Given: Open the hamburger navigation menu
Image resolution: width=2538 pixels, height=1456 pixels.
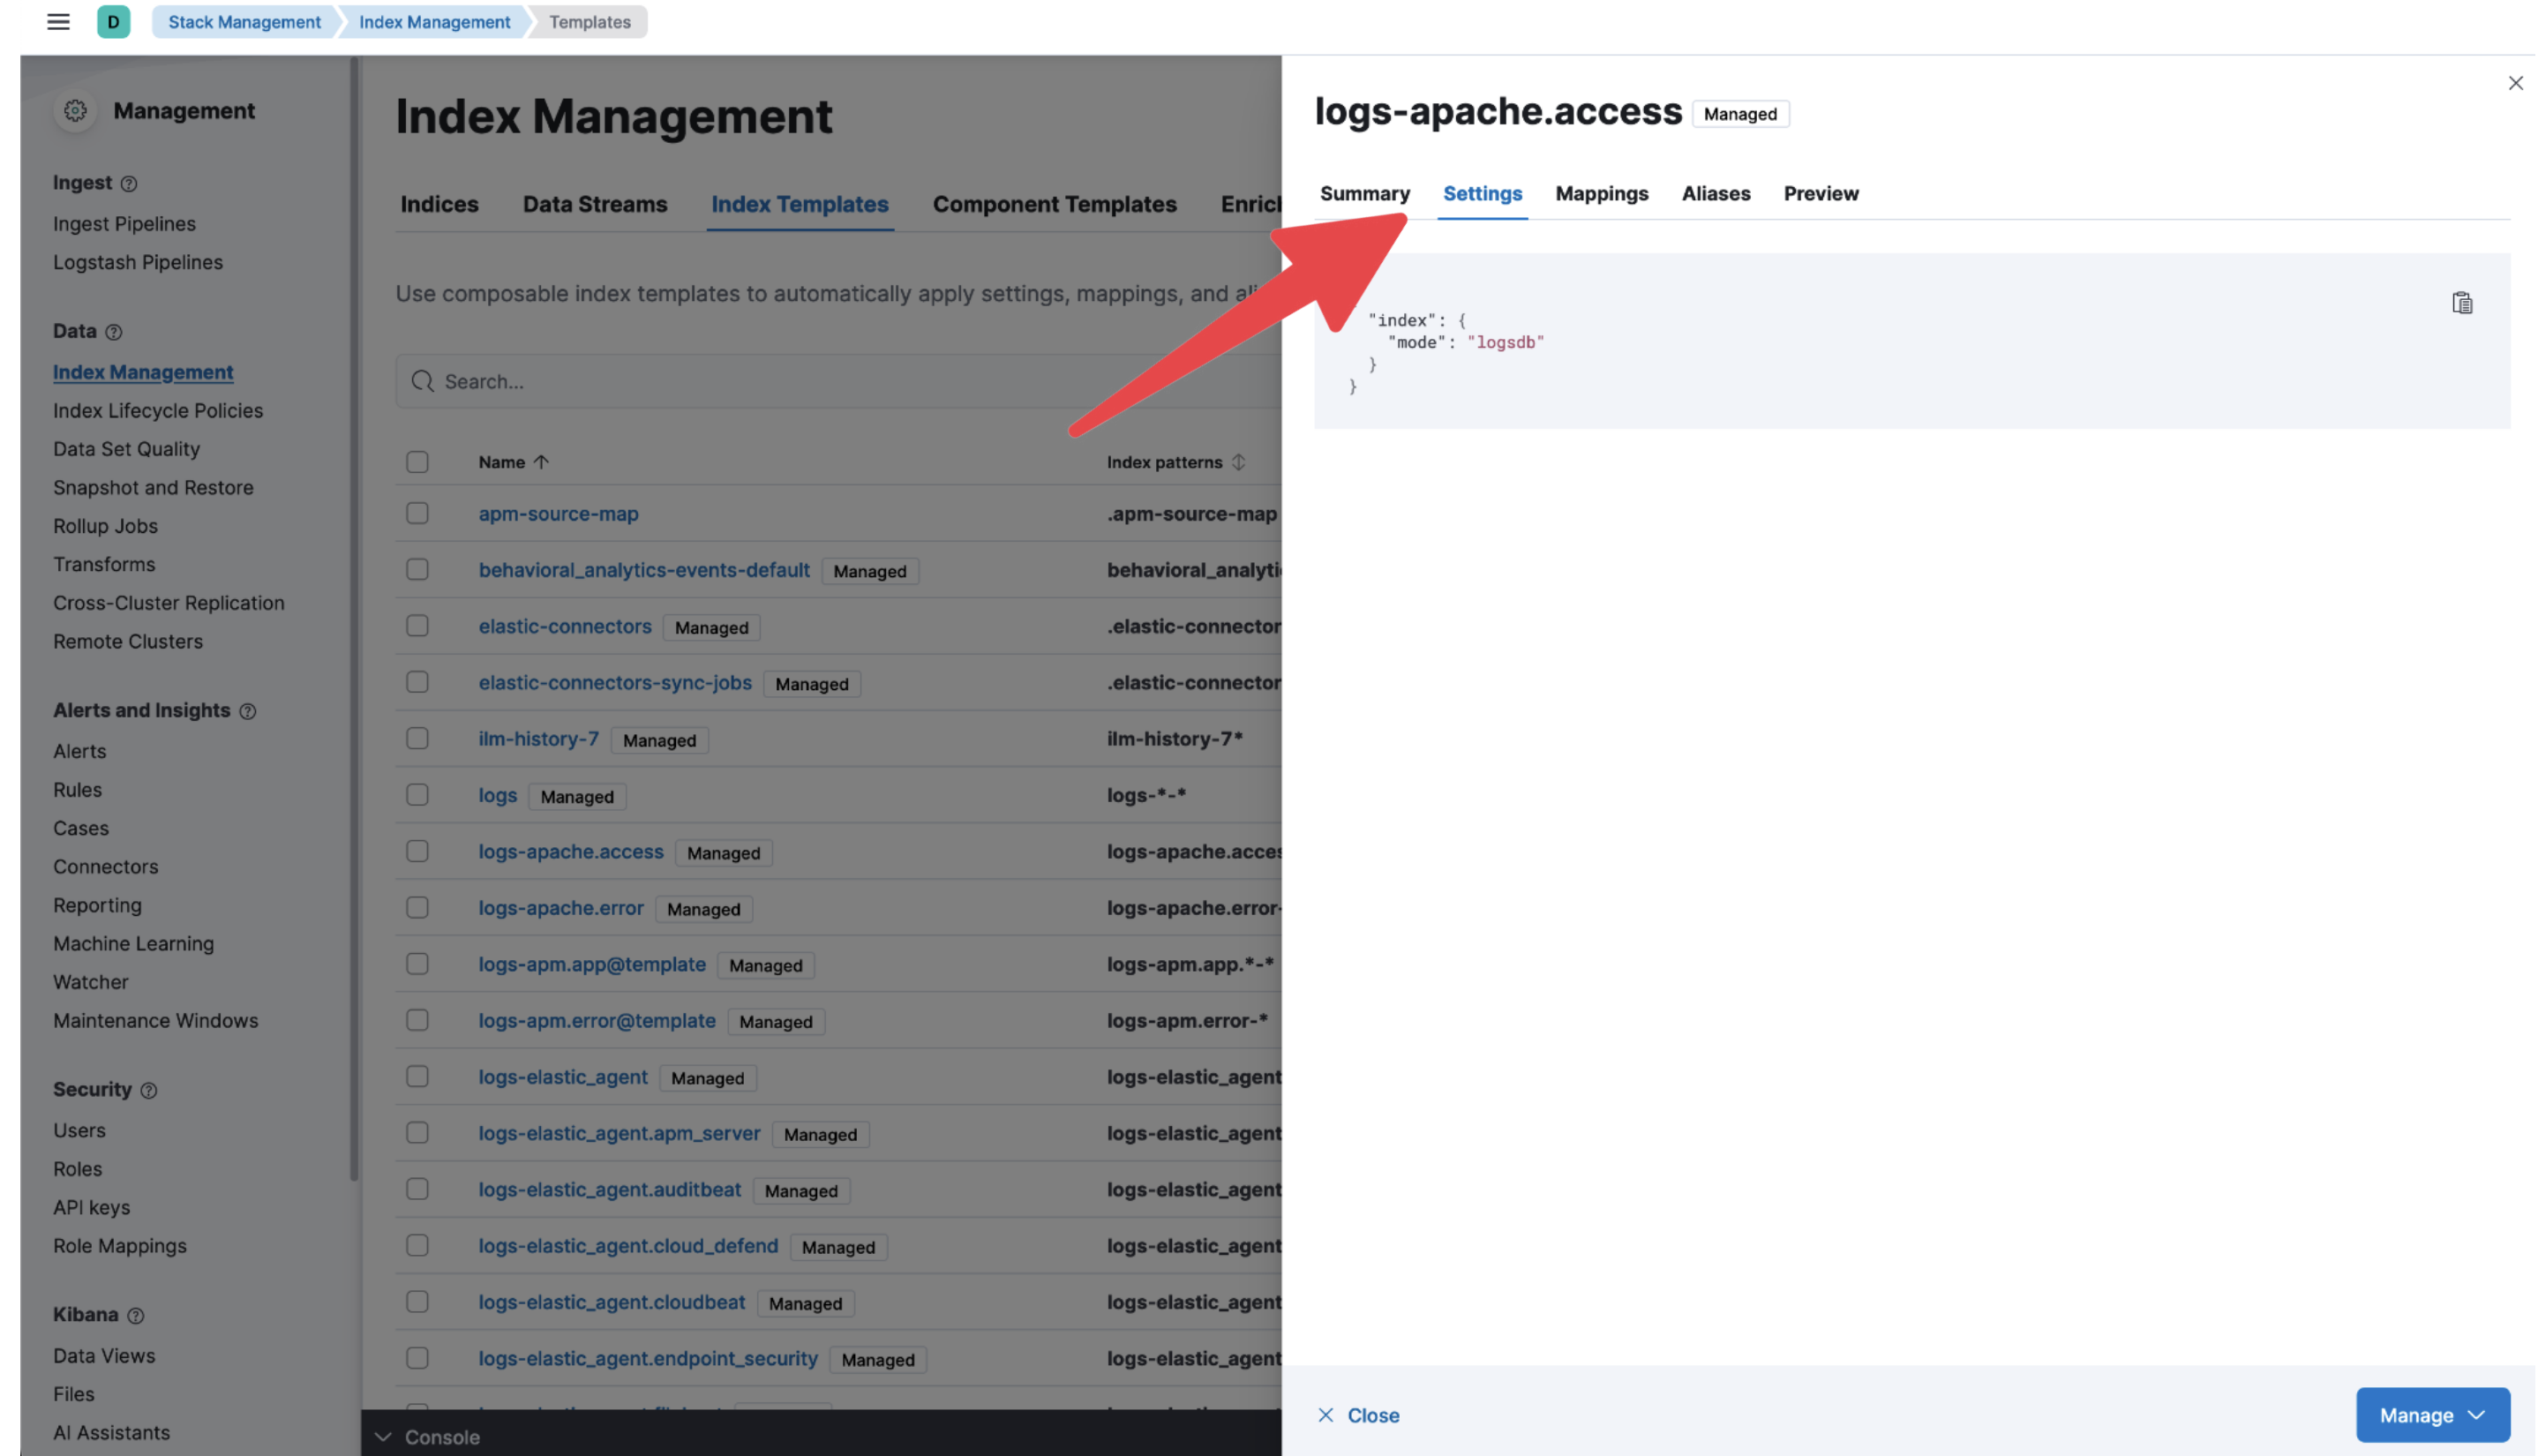Looking at the screenshot, I should click(x=58, y=22).
